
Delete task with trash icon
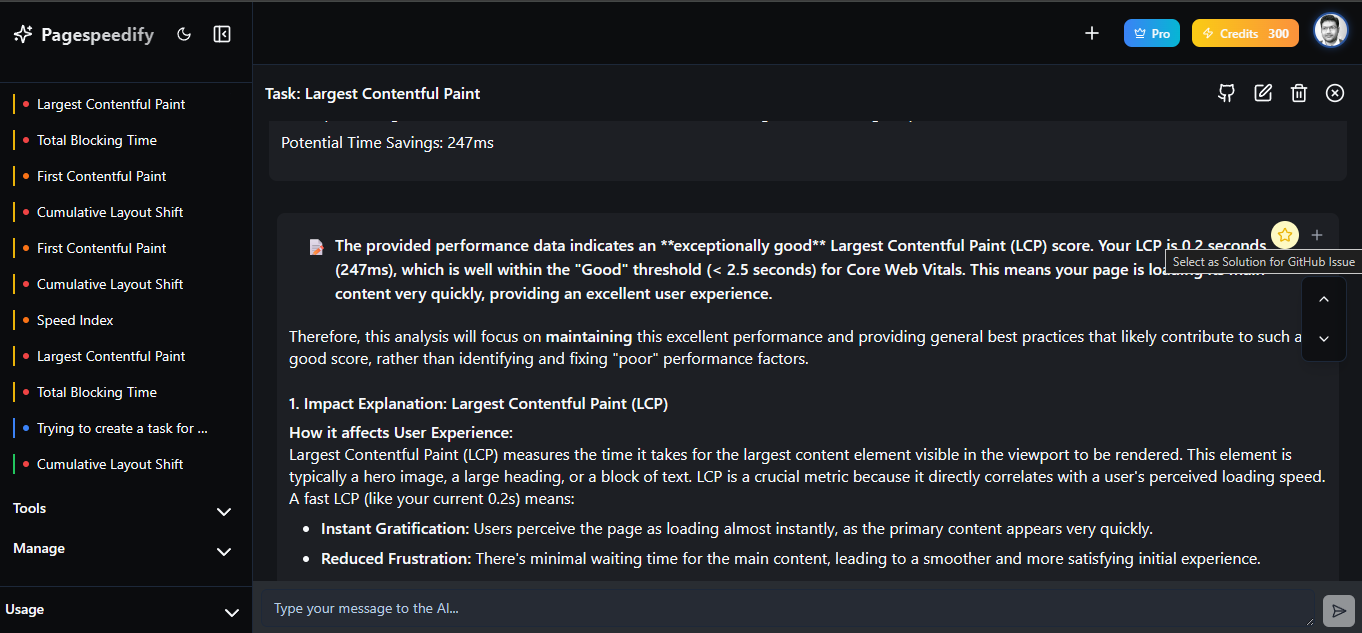[1299, 93]
